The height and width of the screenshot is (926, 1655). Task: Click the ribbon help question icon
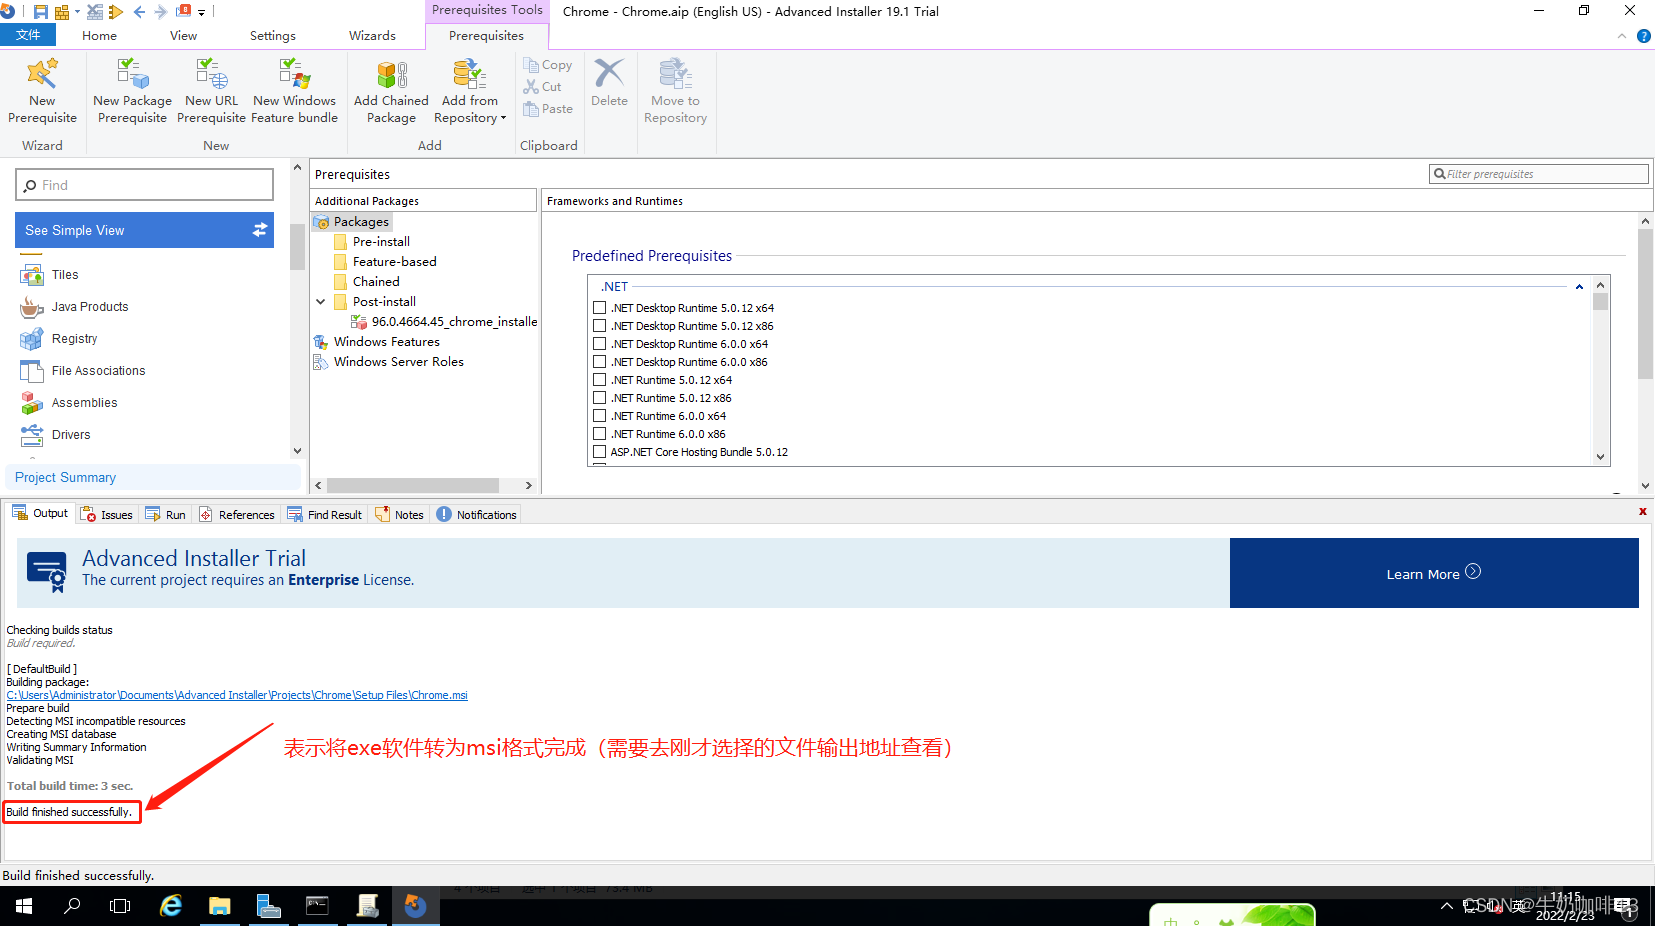tap(1643, 36)
